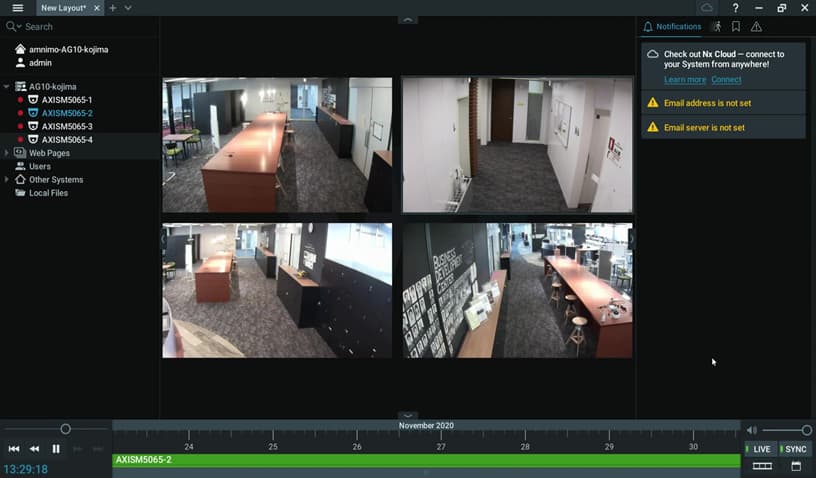This screenshot has width=816, height=478.
Task: Click the volume slider
Action: pyautogui.click(x=785, y=430)
